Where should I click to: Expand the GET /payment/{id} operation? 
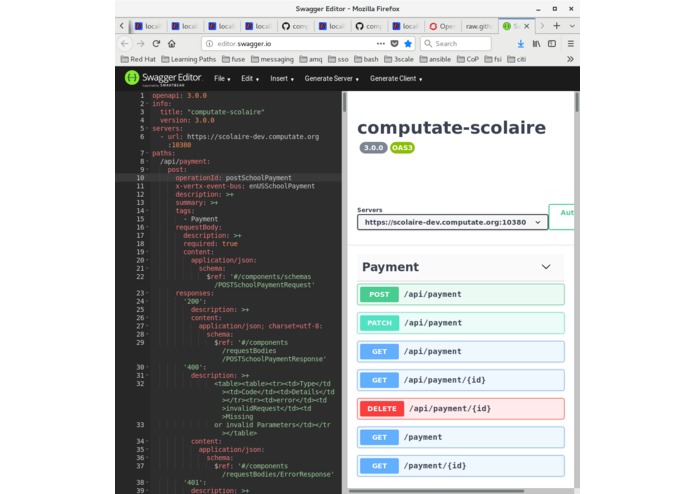(461, 466)
